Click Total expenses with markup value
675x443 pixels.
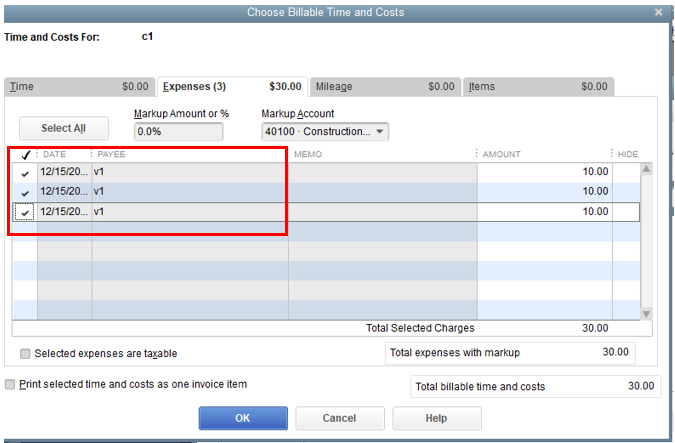click(615, 352)
